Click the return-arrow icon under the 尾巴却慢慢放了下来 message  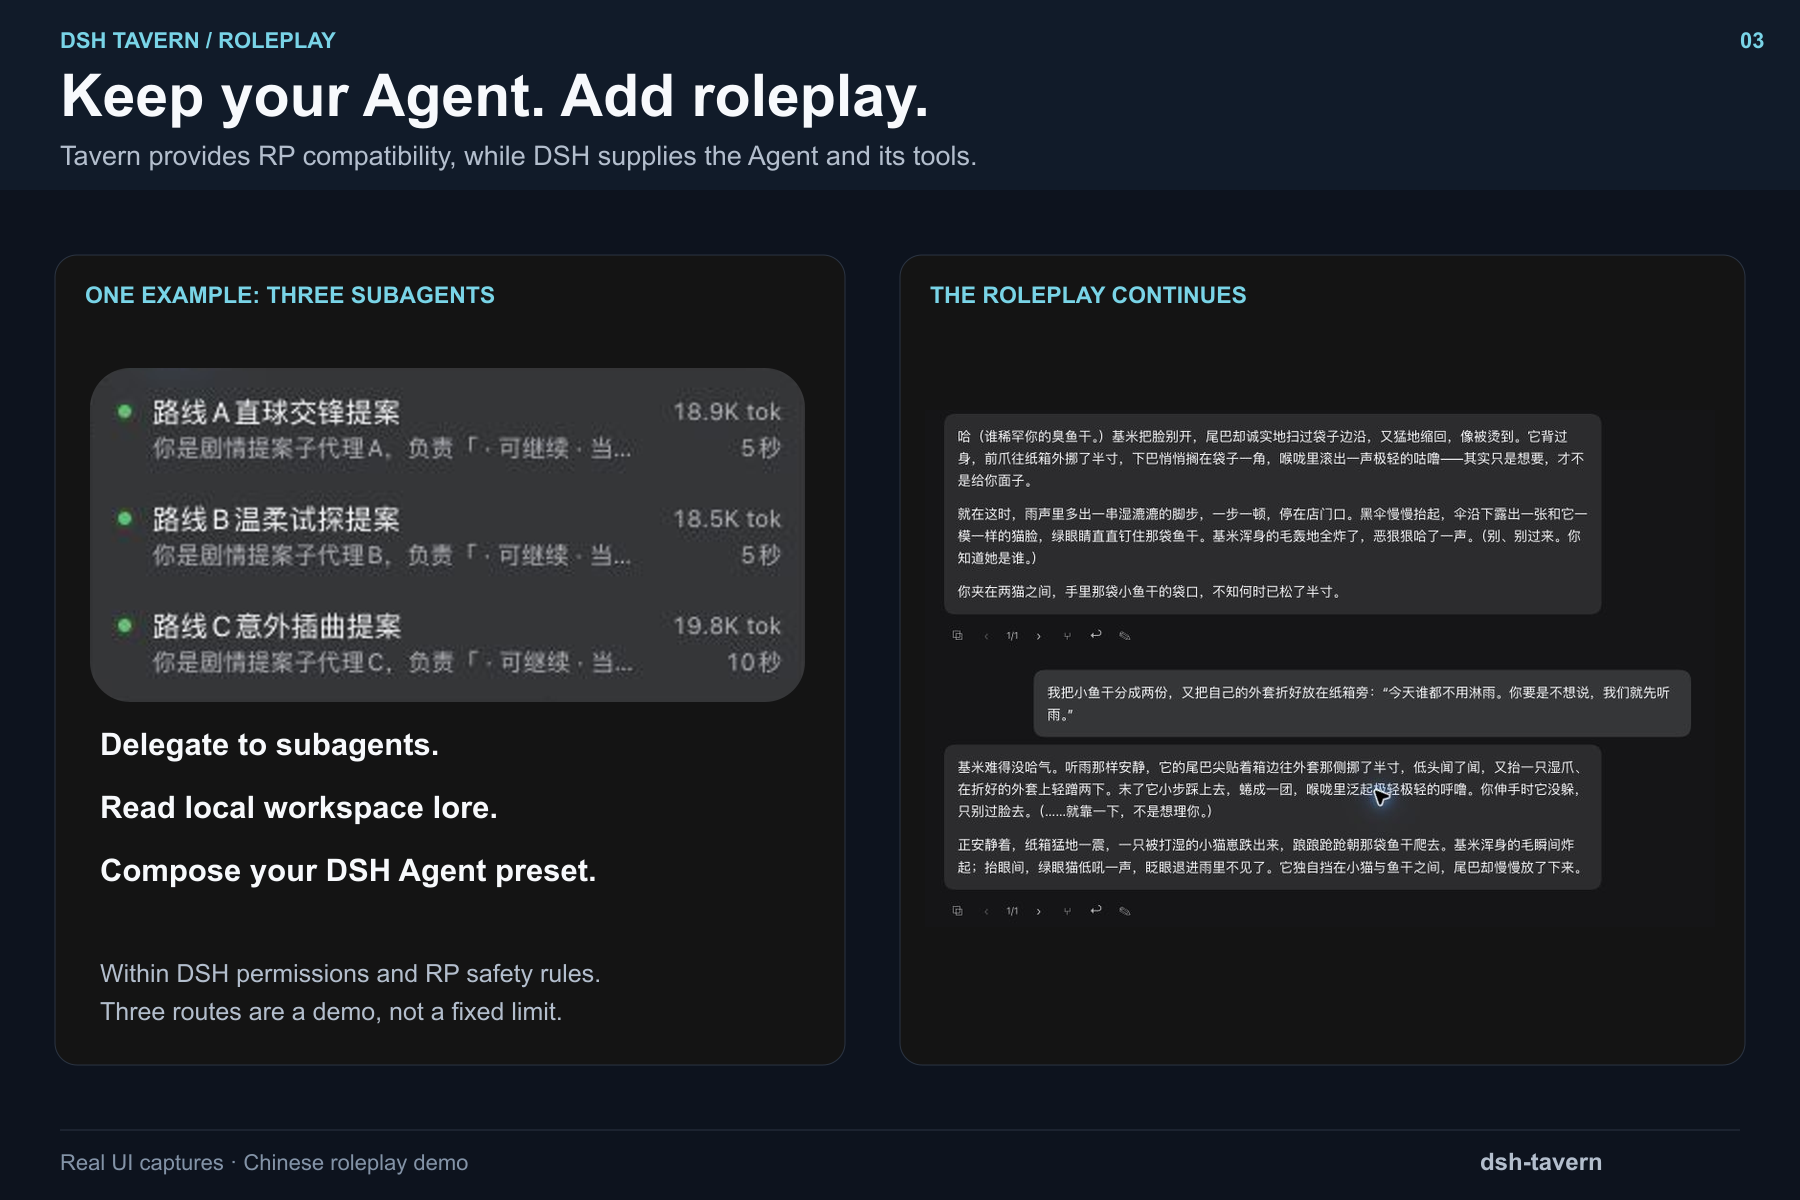[1096, 910]
